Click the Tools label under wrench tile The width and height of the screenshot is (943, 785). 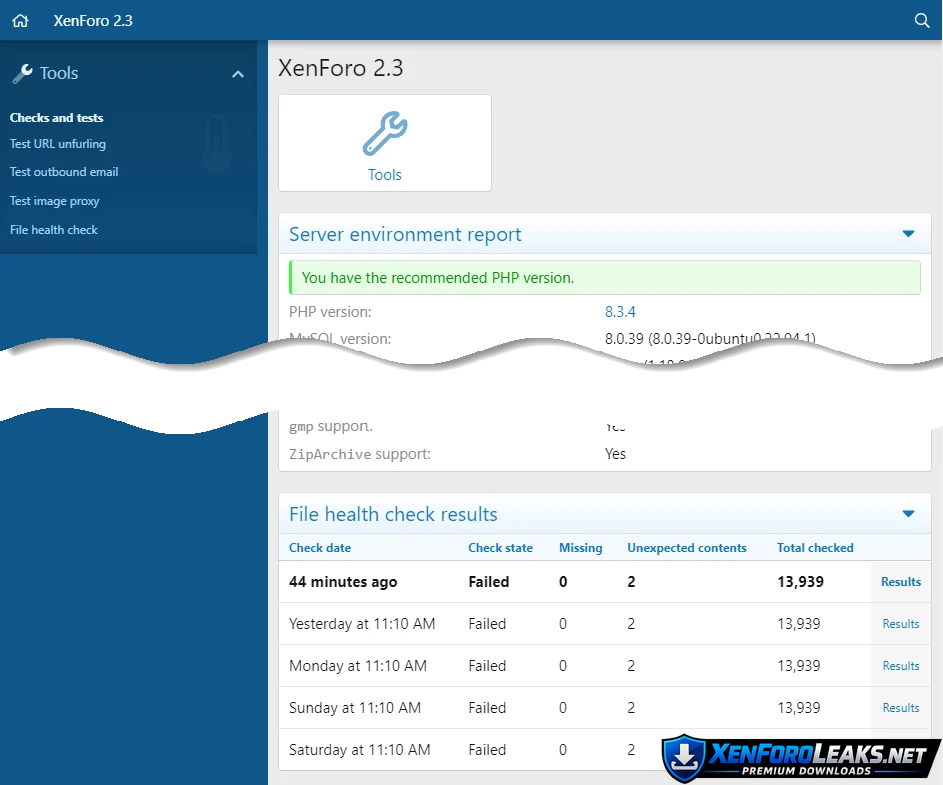pyautogui.click(x=384, y=175)
